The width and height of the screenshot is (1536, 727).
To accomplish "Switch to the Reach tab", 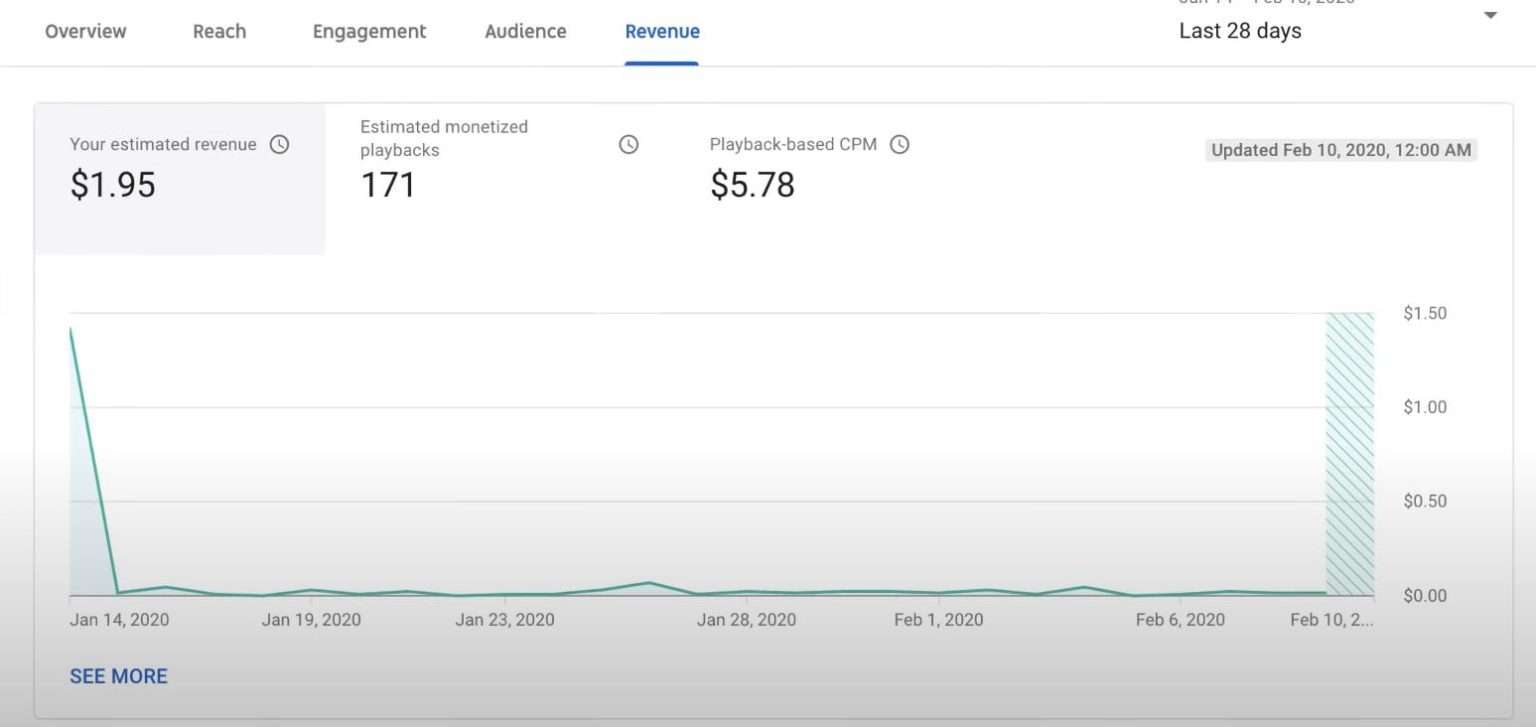I will tap(219, 31).
